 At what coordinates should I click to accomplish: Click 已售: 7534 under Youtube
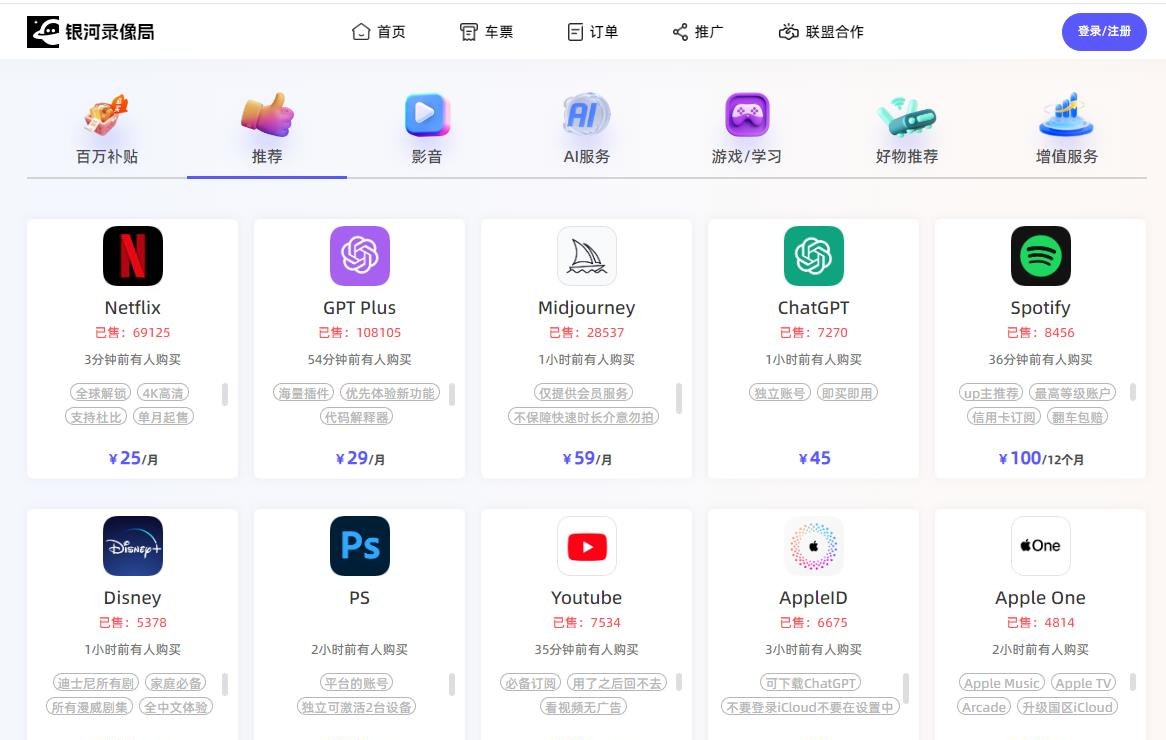[x=587, y=622]
